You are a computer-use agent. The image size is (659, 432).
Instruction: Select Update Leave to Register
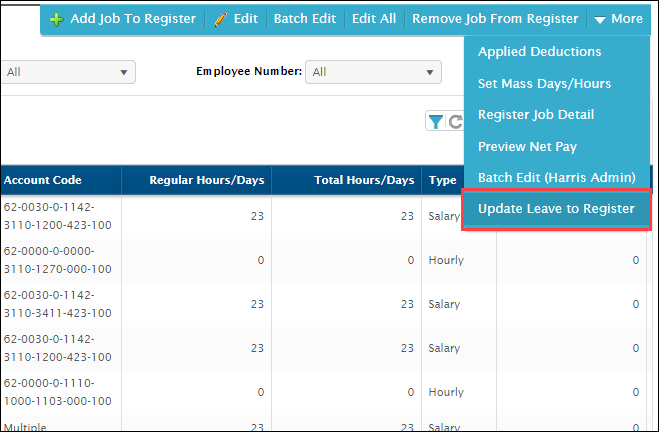tap(556, 209)
